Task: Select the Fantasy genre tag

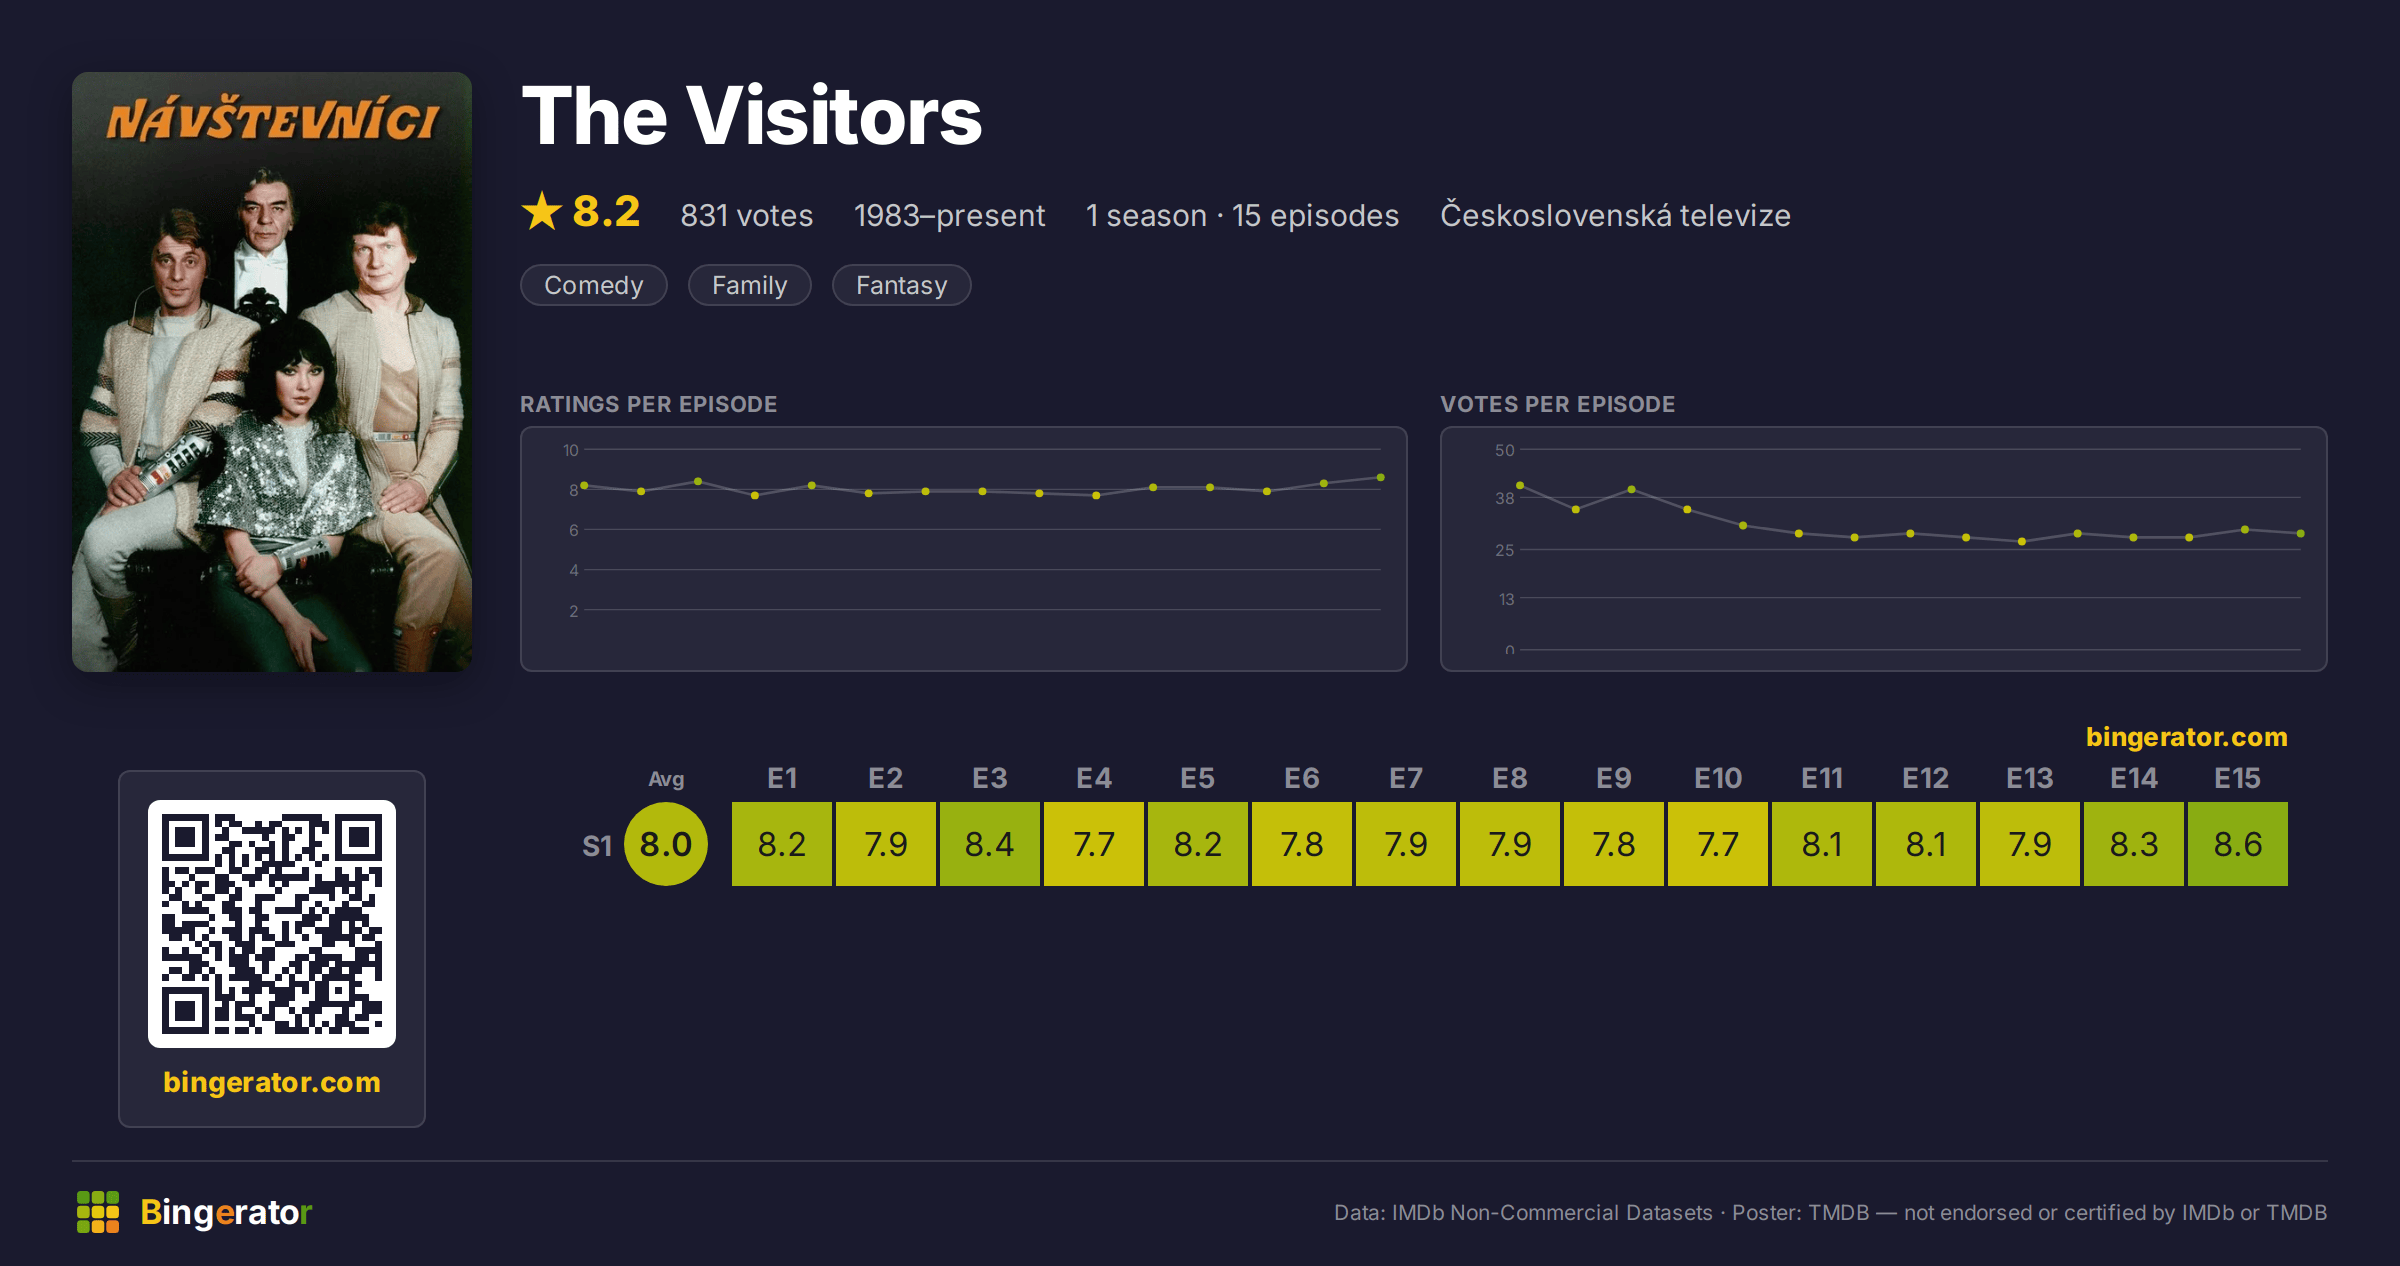Action: coord(902,285)
